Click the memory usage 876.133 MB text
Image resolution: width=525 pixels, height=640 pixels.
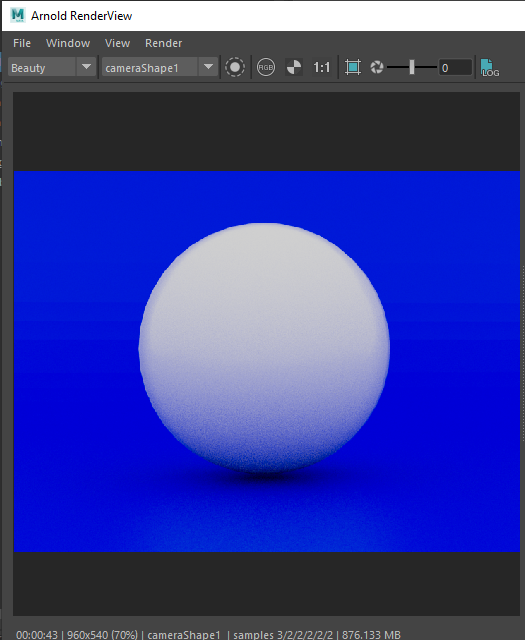coord(371,635)
